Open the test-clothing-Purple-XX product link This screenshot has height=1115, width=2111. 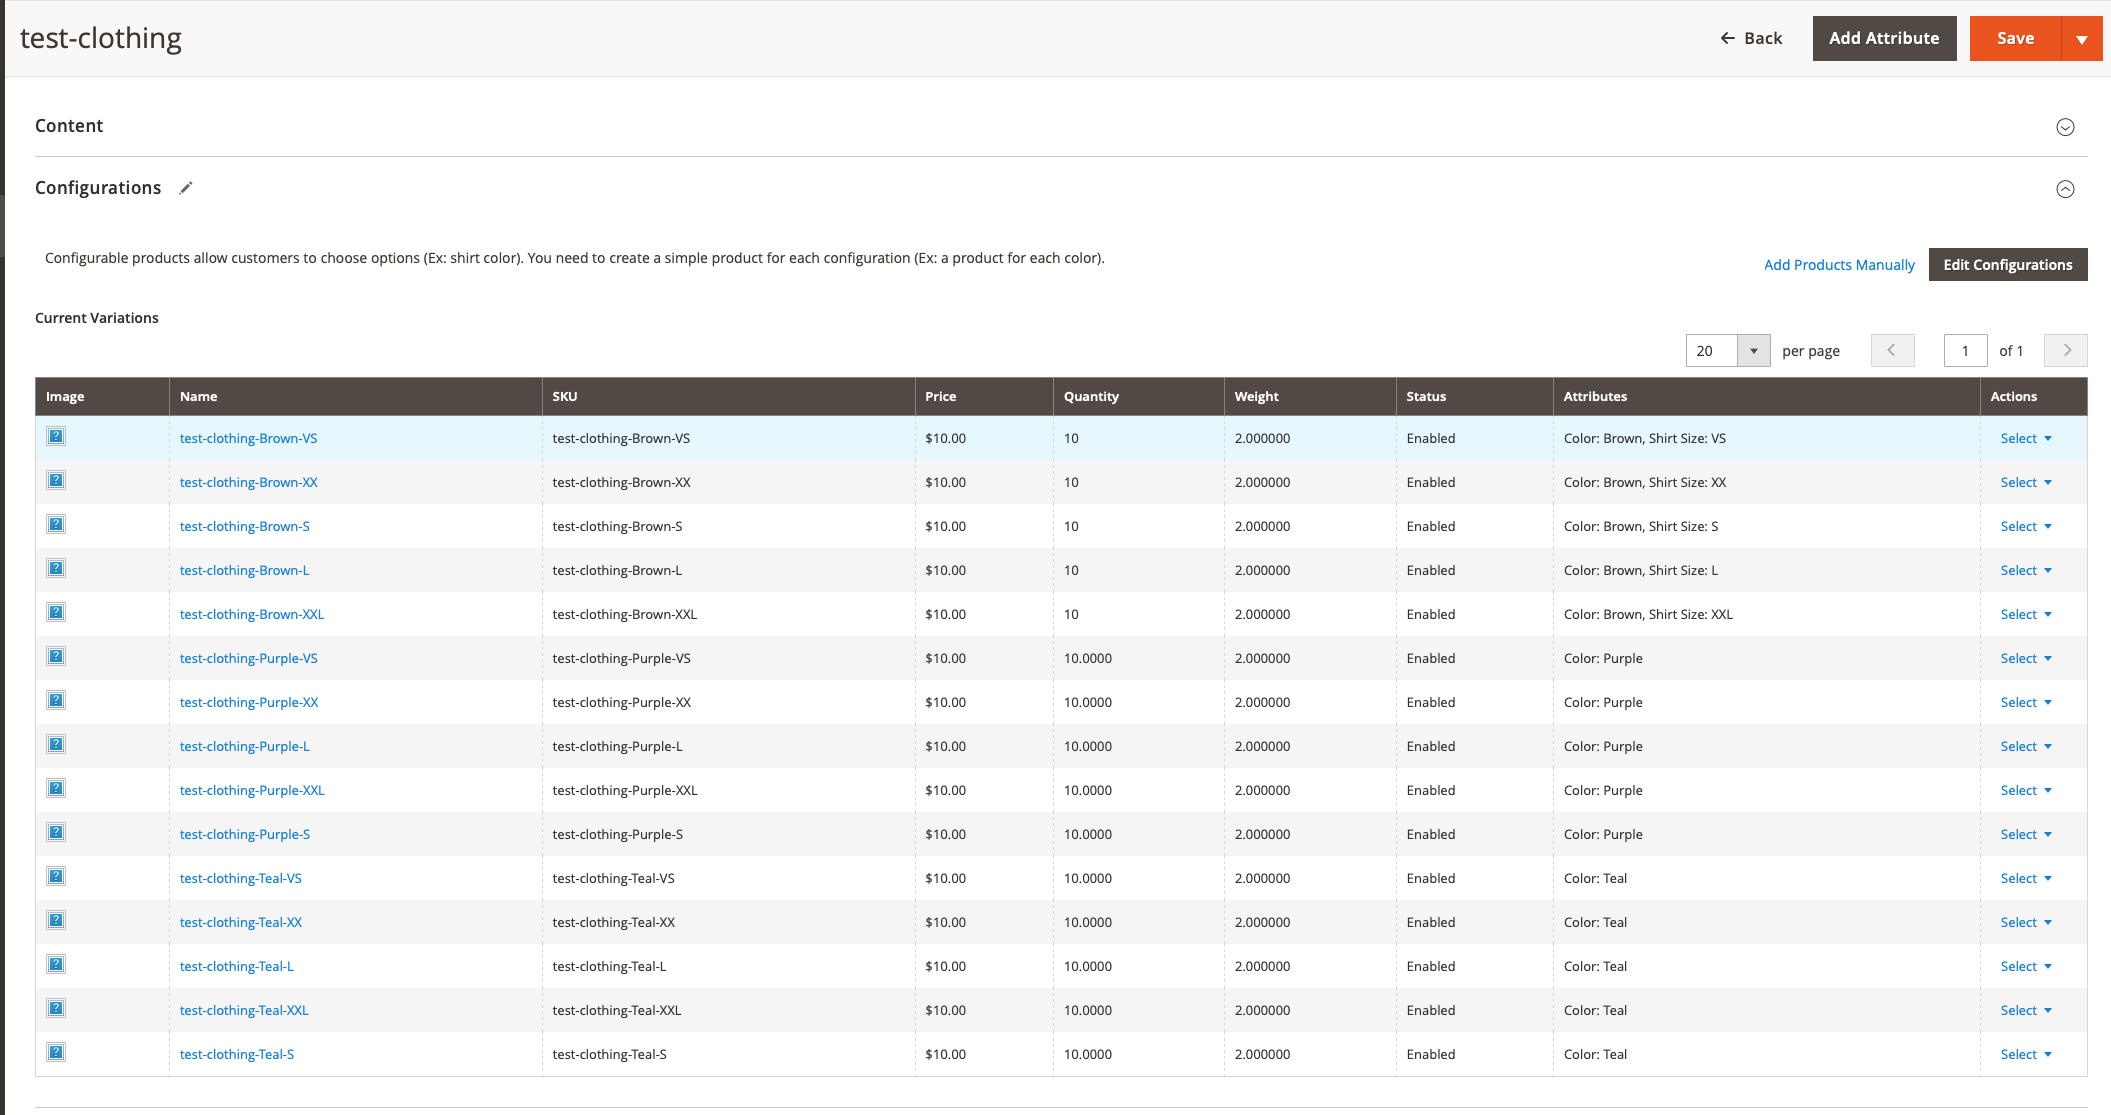tap(248, 701)
